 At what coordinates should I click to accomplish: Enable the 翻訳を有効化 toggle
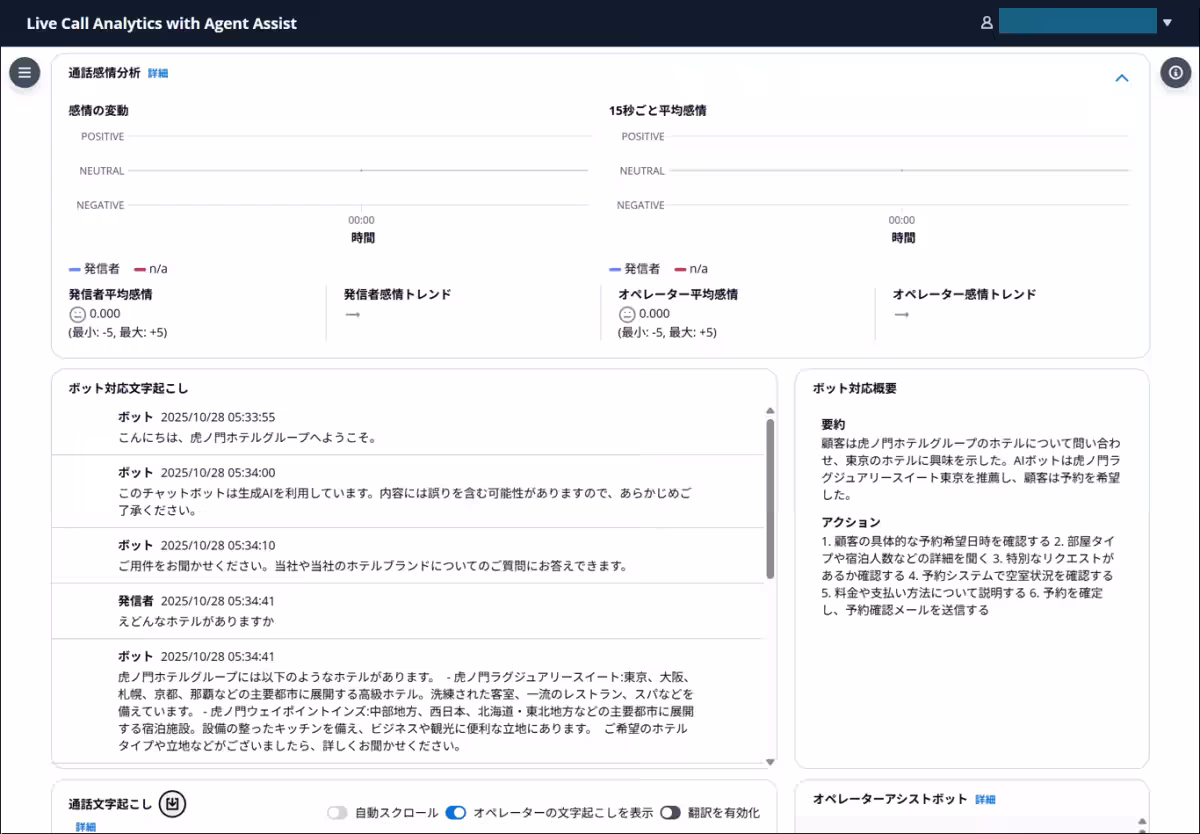(x=670, y=813)
